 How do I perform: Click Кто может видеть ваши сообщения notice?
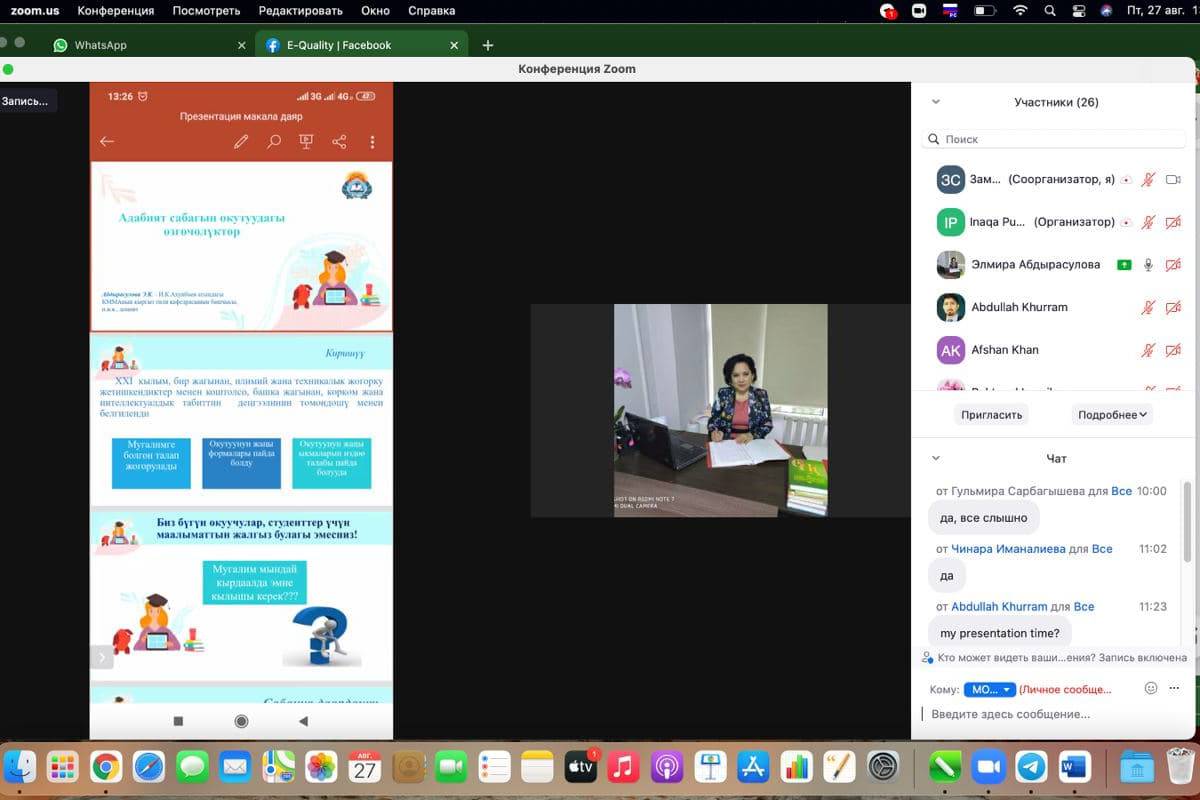[x=1054, y=658]
